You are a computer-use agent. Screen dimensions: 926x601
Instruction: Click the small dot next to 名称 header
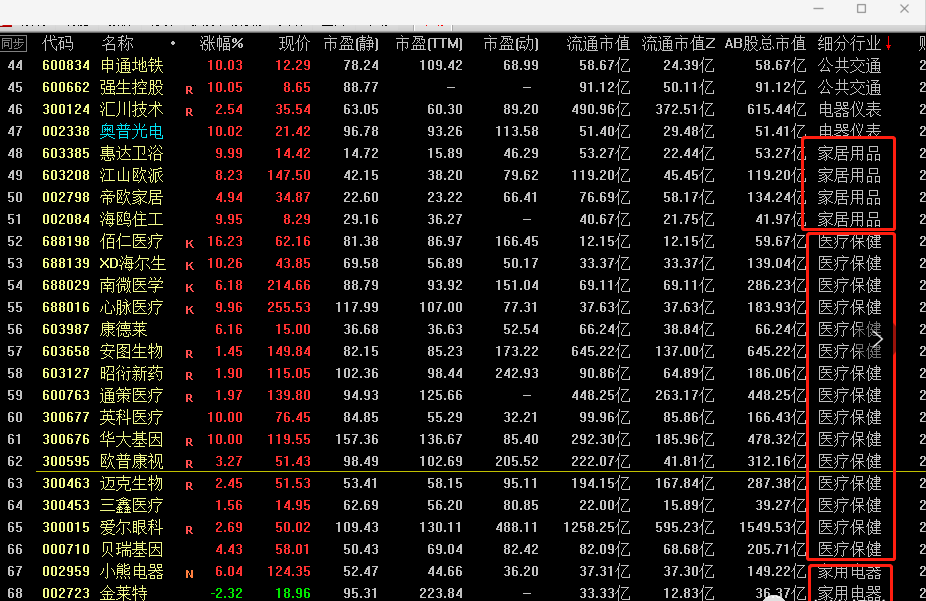pos(172,43)
